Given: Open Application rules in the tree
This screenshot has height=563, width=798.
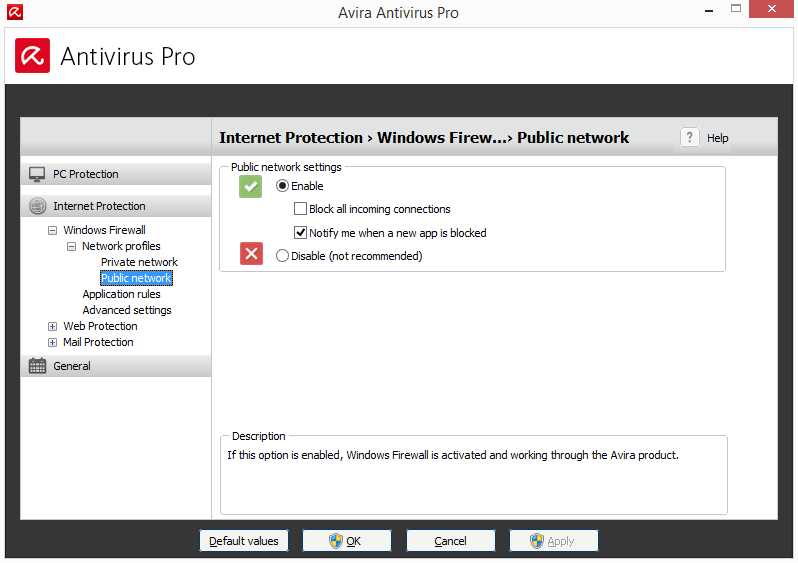Looking at the screenshot, I should (x=121, y=294).
